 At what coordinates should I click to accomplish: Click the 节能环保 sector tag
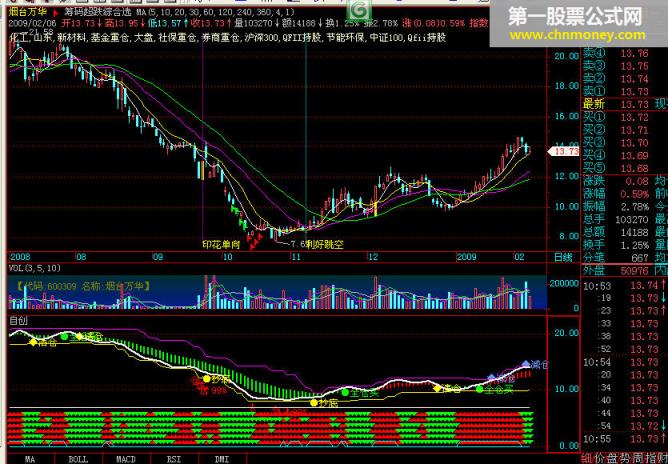tap(346, 39)
